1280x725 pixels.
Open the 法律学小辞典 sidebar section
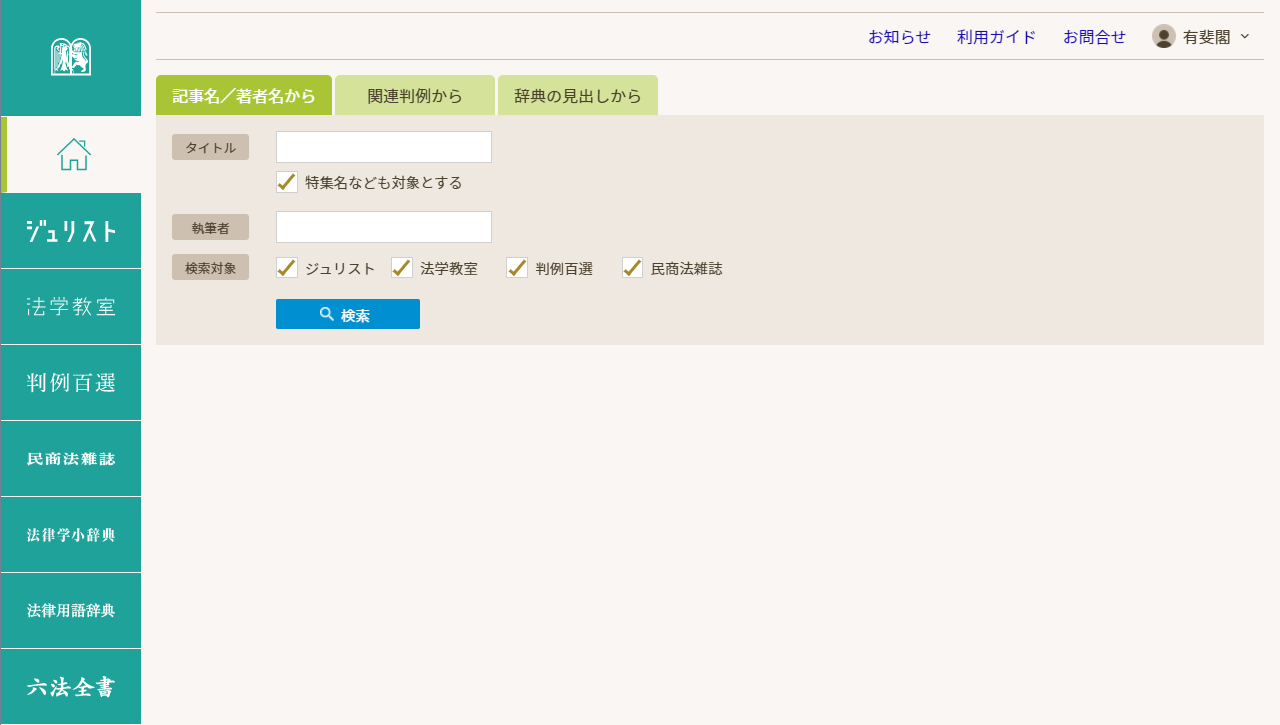point(71,535)
